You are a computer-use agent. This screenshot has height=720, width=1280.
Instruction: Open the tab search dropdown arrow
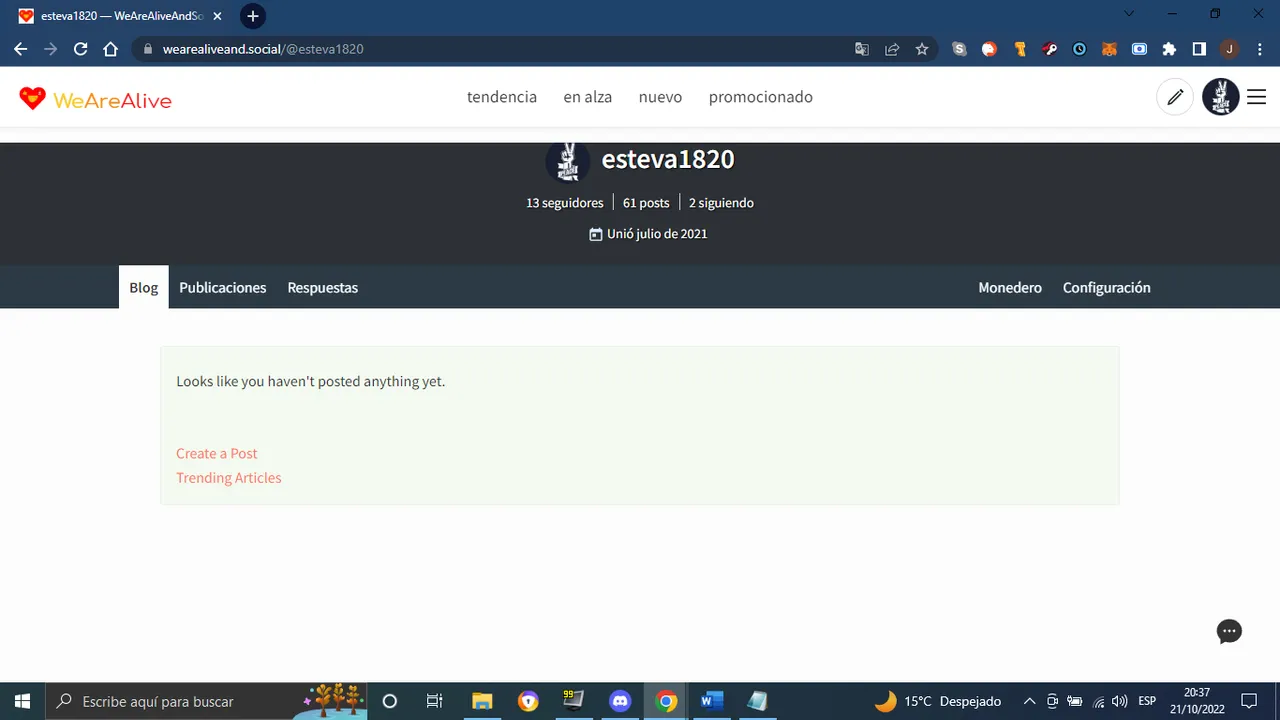coord(1129,15)
